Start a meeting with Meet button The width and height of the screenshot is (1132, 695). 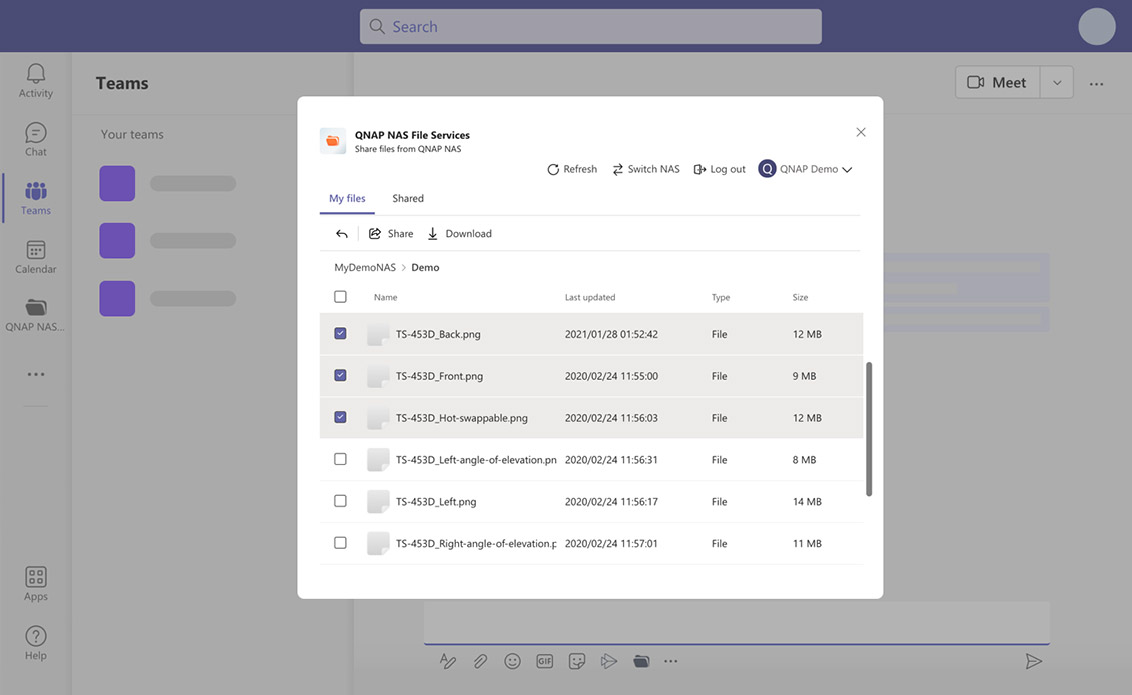click(997, 83)
